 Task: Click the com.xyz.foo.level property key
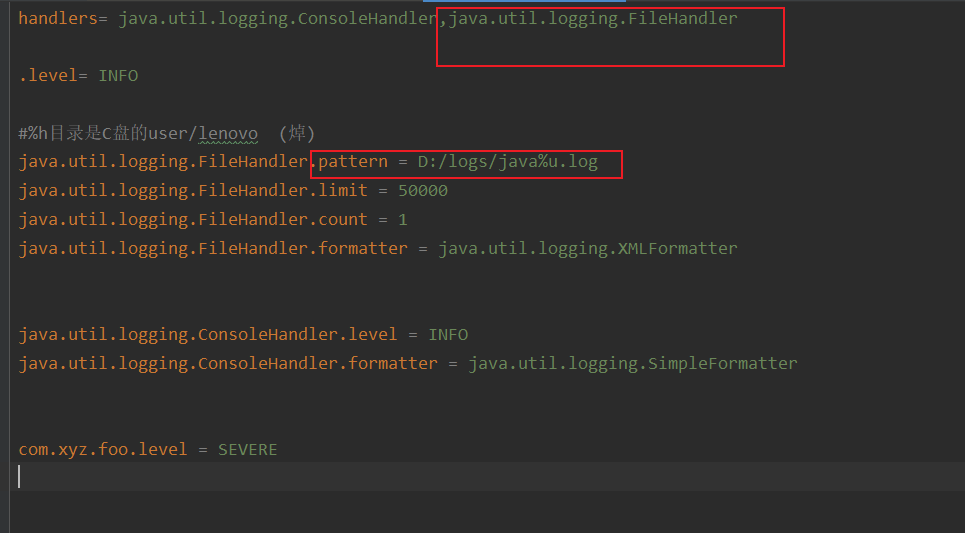click(x=103, y=450)
